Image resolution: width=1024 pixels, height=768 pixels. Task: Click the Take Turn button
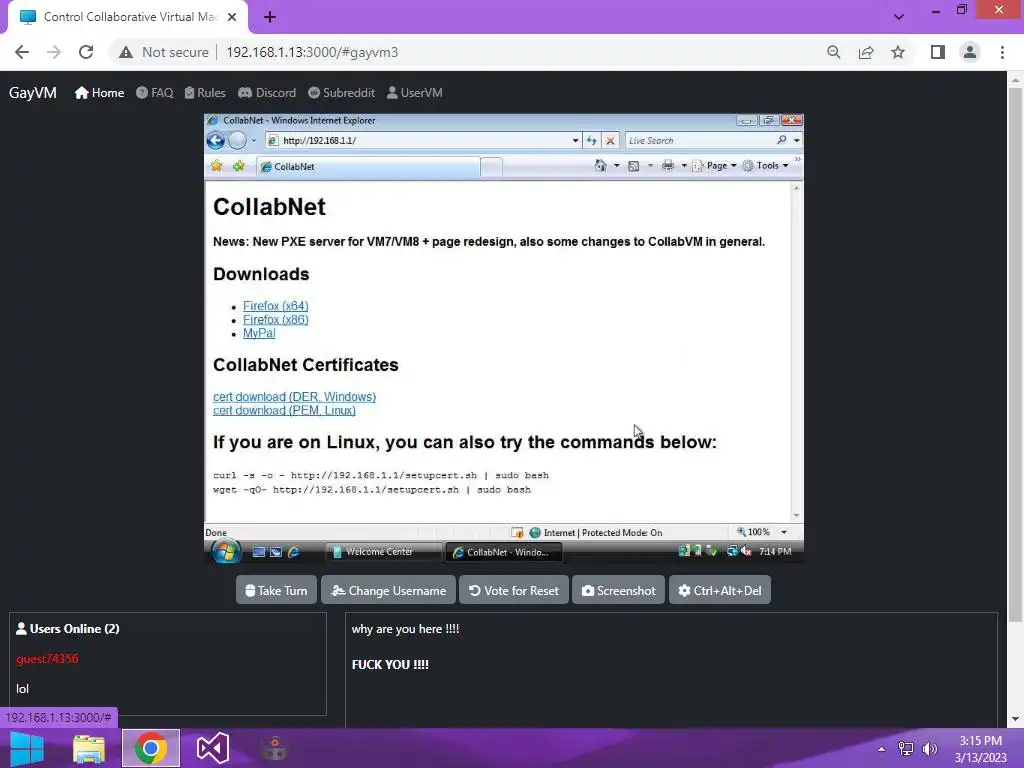coord(276,590)
